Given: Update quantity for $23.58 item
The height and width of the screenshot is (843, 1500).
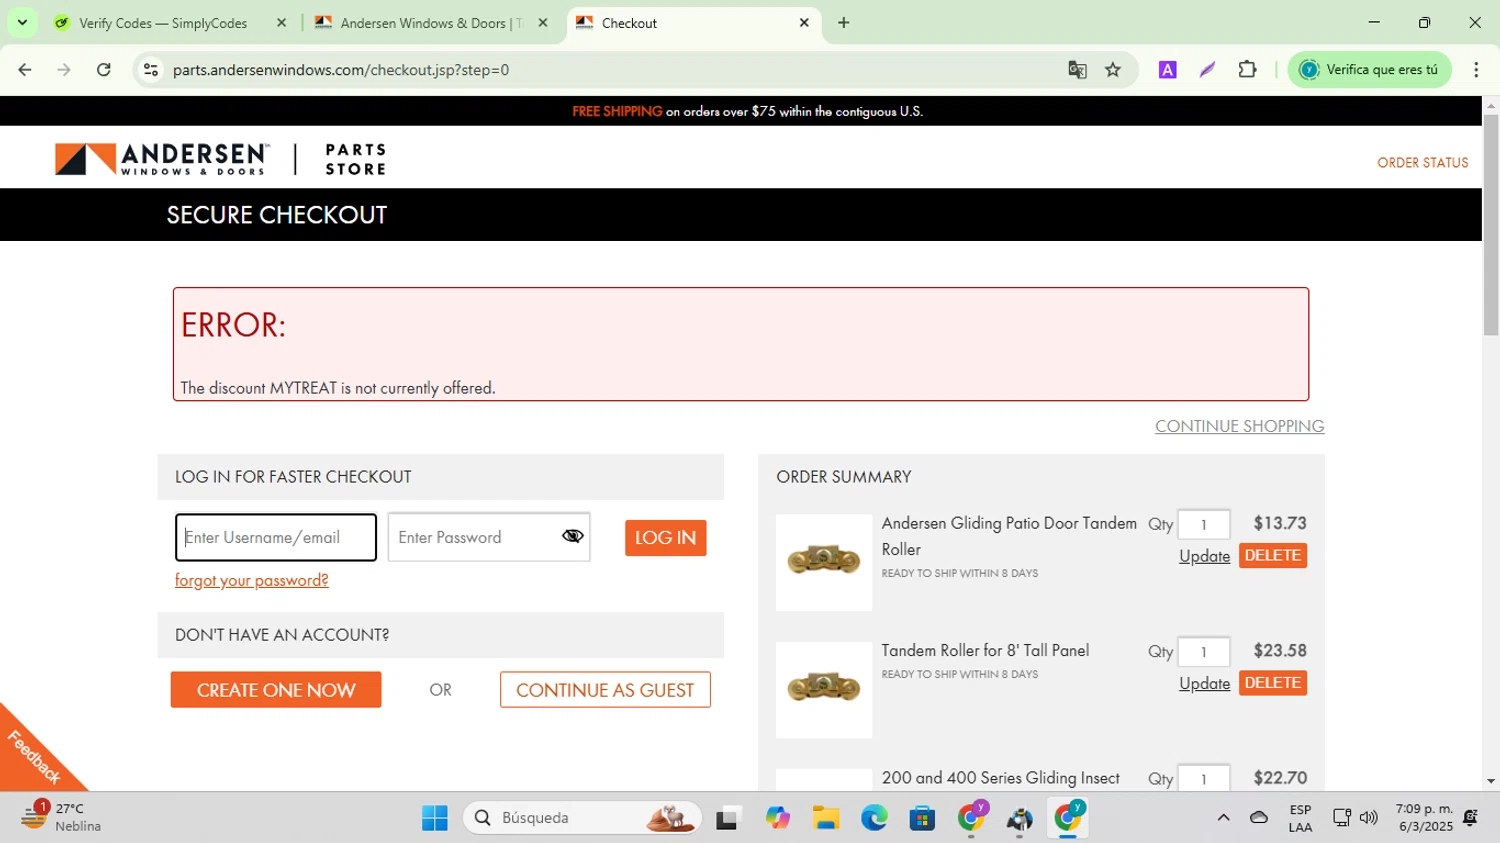Looking at the screenshot, I should 1204,683.
